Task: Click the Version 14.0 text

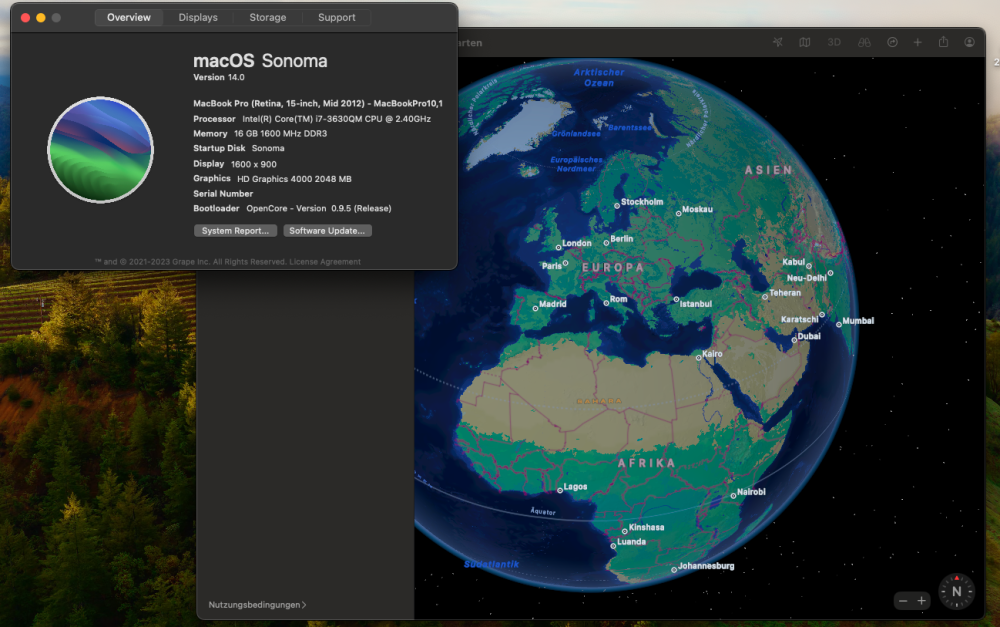Action: (219, 77)
